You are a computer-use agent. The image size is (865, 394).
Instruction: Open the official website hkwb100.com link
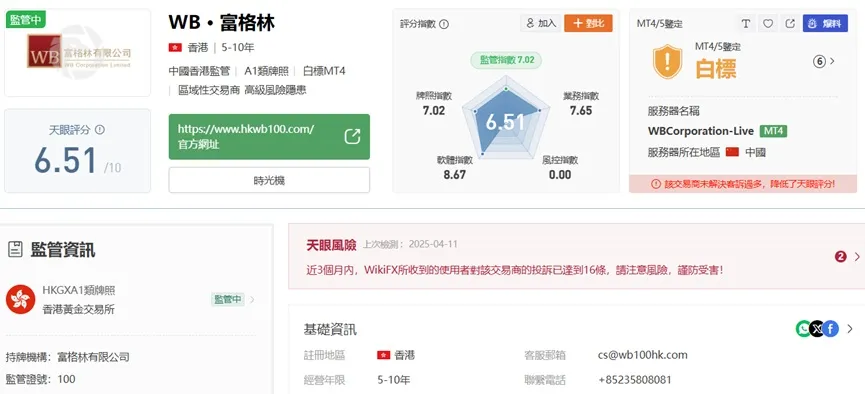[269, 137]
